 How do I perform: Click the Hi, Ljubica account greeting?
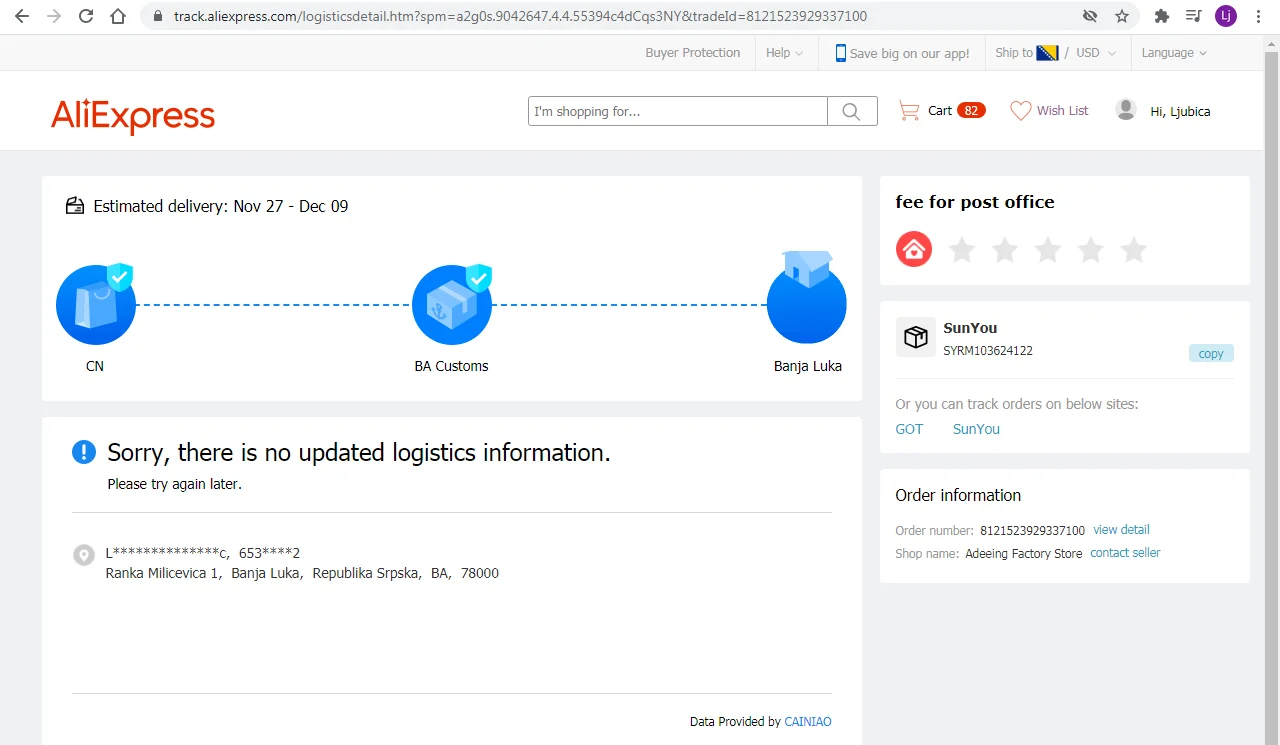(1180, 112)
